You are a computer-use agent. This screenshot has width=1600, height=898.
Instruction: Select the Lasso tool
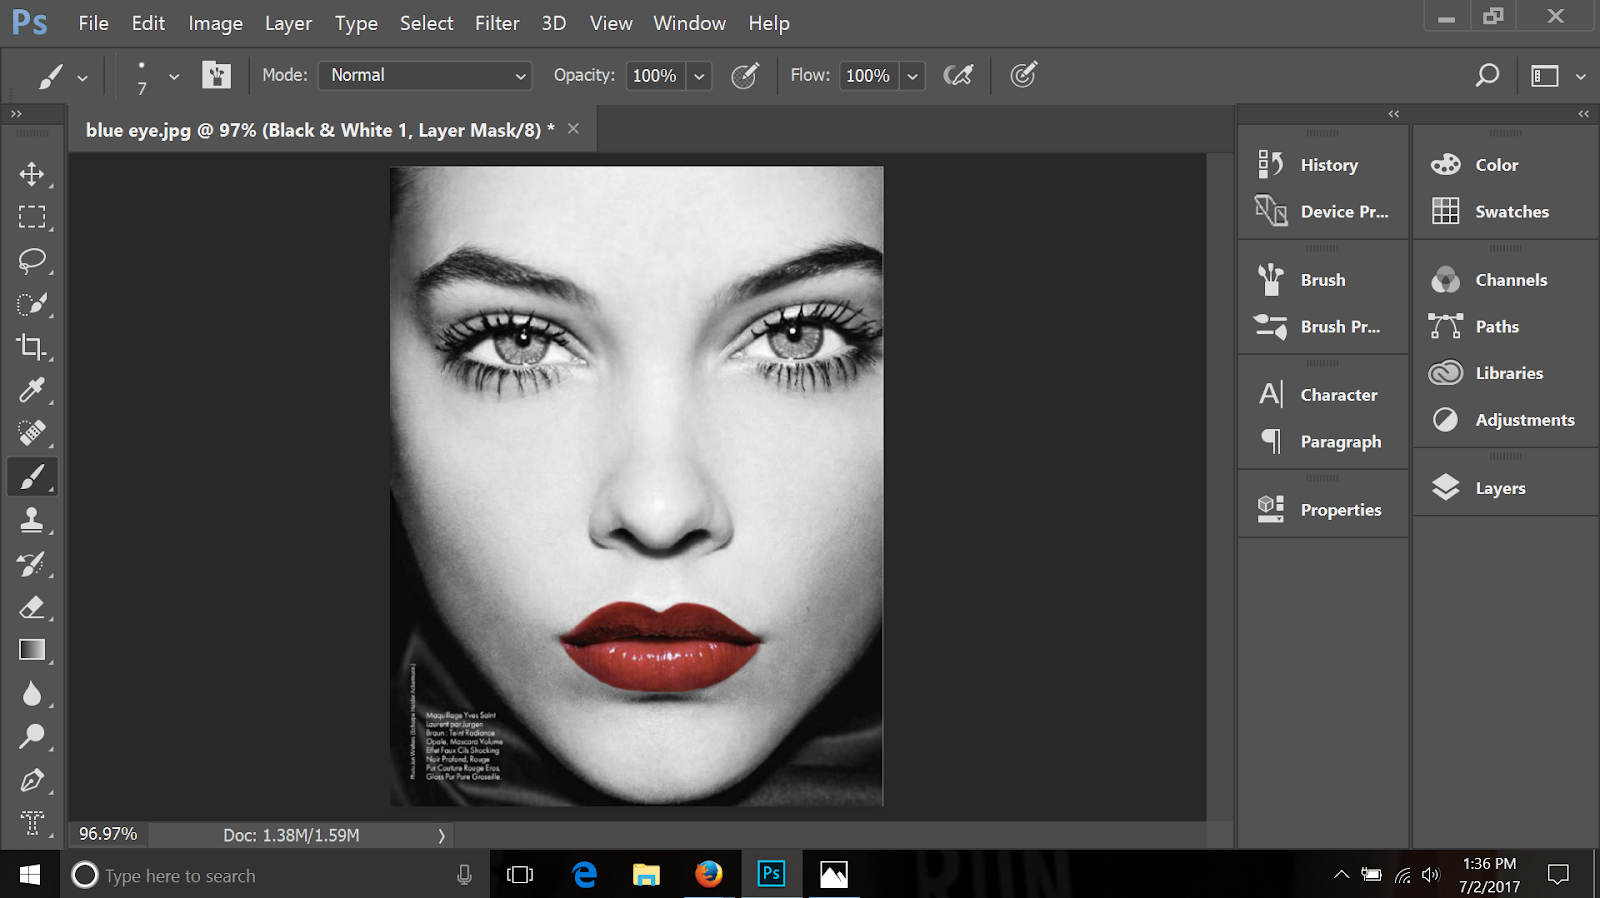coord(32,261)
